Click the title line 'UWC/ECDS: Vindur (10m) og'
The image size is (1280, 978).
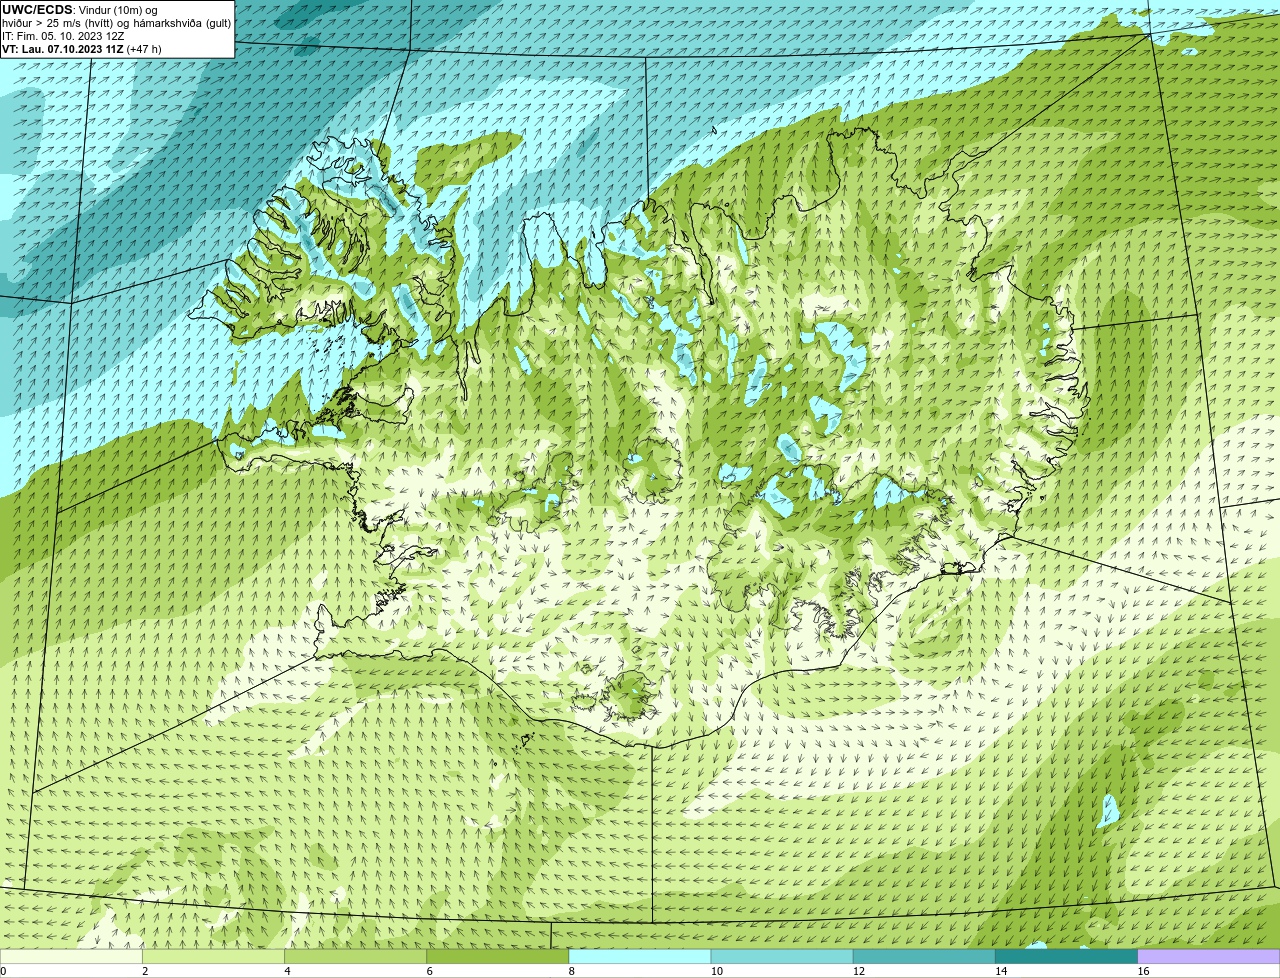point(80,10)
